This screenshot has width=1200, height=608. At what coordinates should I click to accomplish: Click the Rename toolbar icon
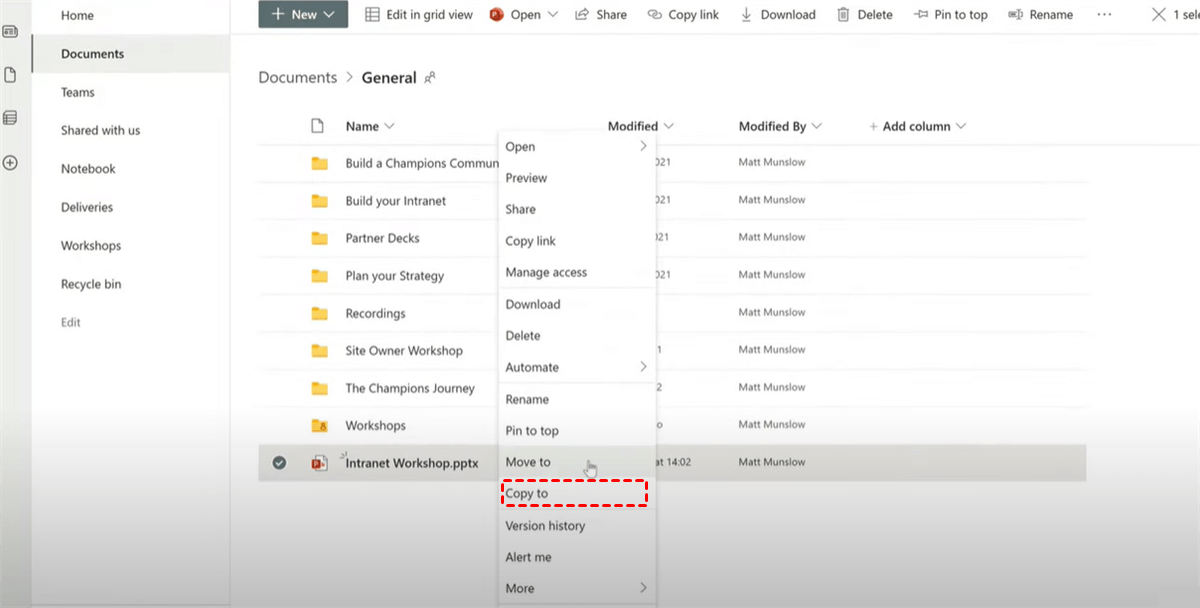point(1016,14)
